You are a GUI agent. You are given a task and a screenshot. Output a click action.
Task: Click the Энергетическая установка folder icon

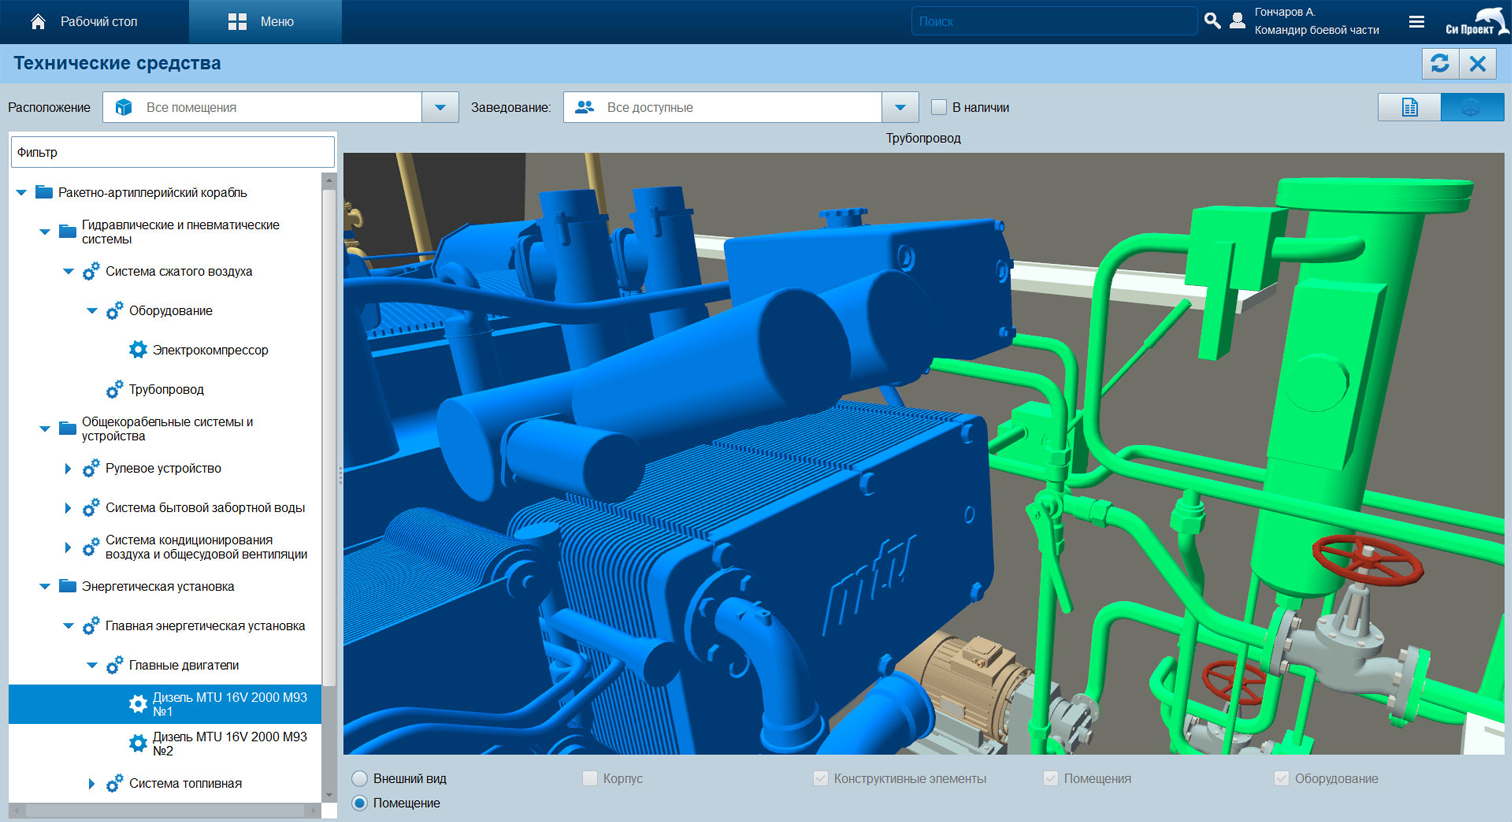pyautogui.click(x=68, y=586)
